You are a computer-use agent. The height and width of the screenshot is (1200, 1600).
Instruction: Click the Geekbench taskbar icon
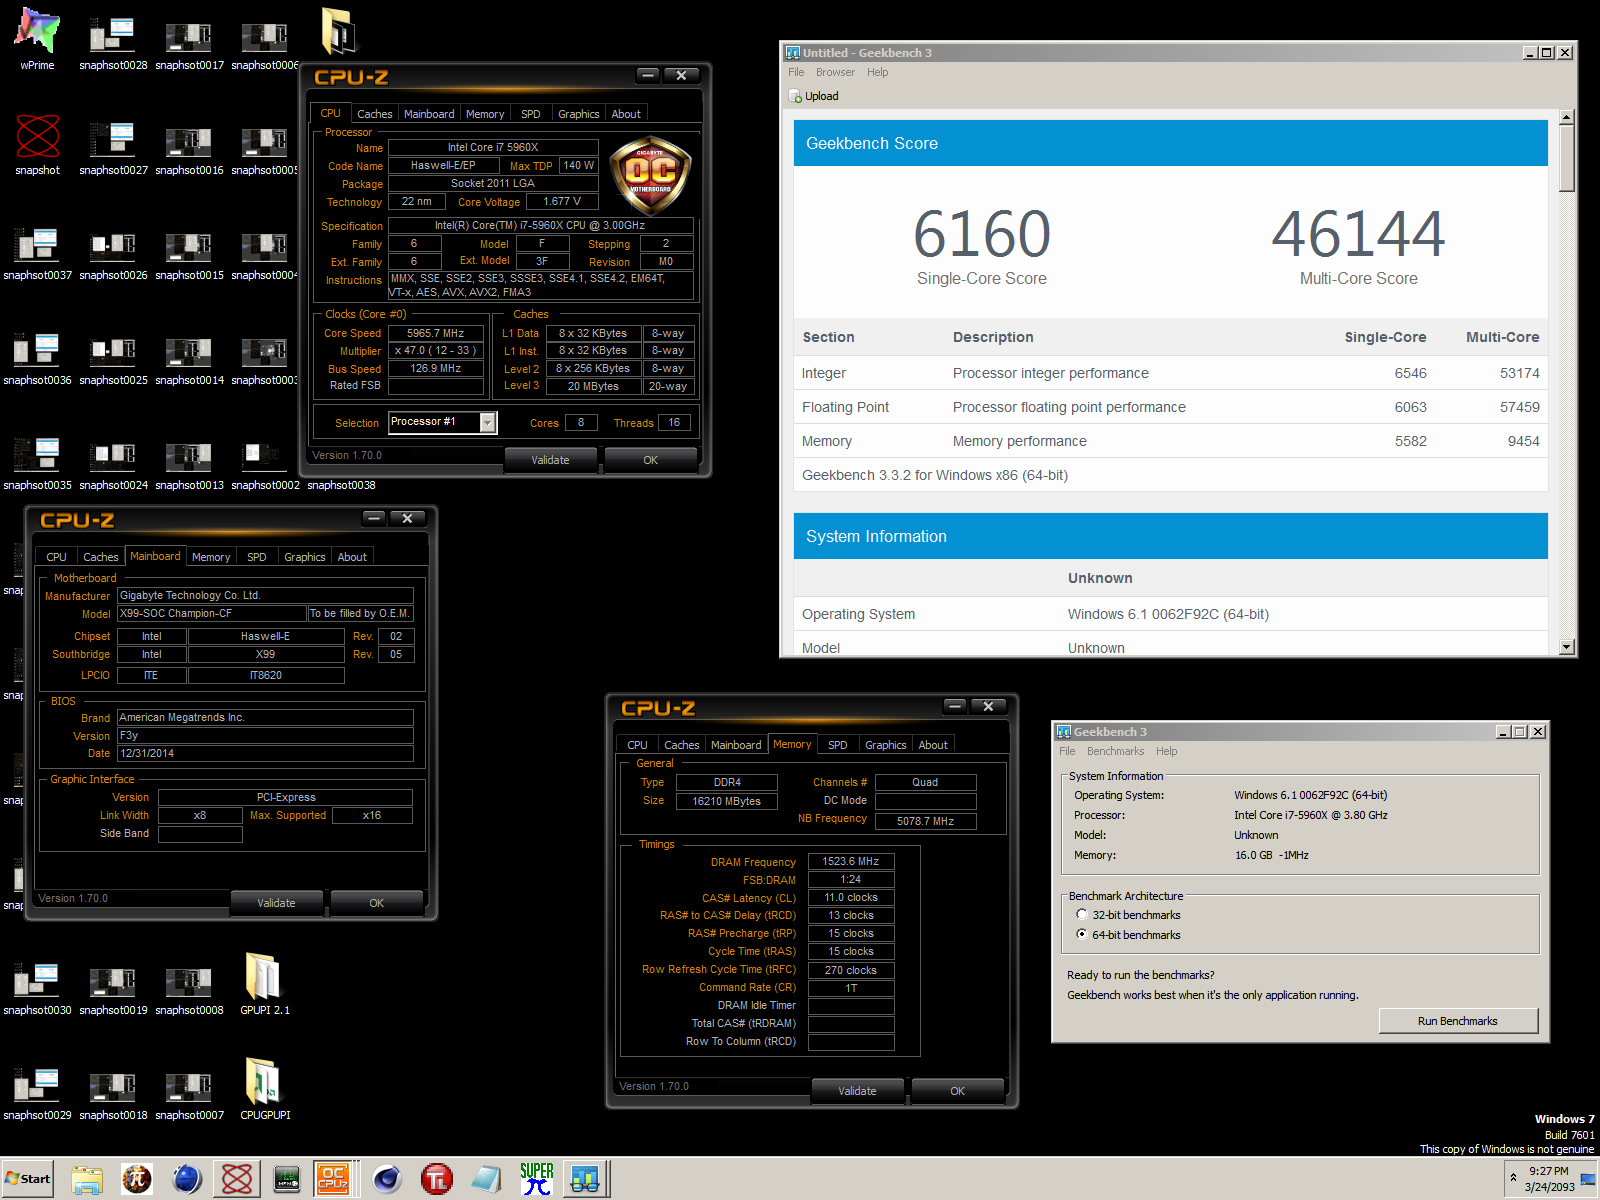[x=585, y=1180]
